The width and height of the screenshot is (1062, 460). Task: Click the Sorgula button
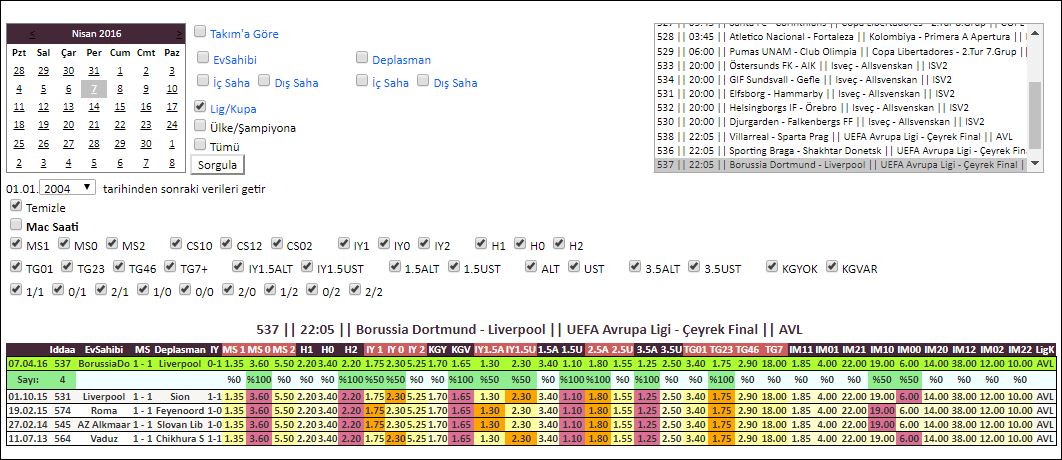tap(217, 165)
